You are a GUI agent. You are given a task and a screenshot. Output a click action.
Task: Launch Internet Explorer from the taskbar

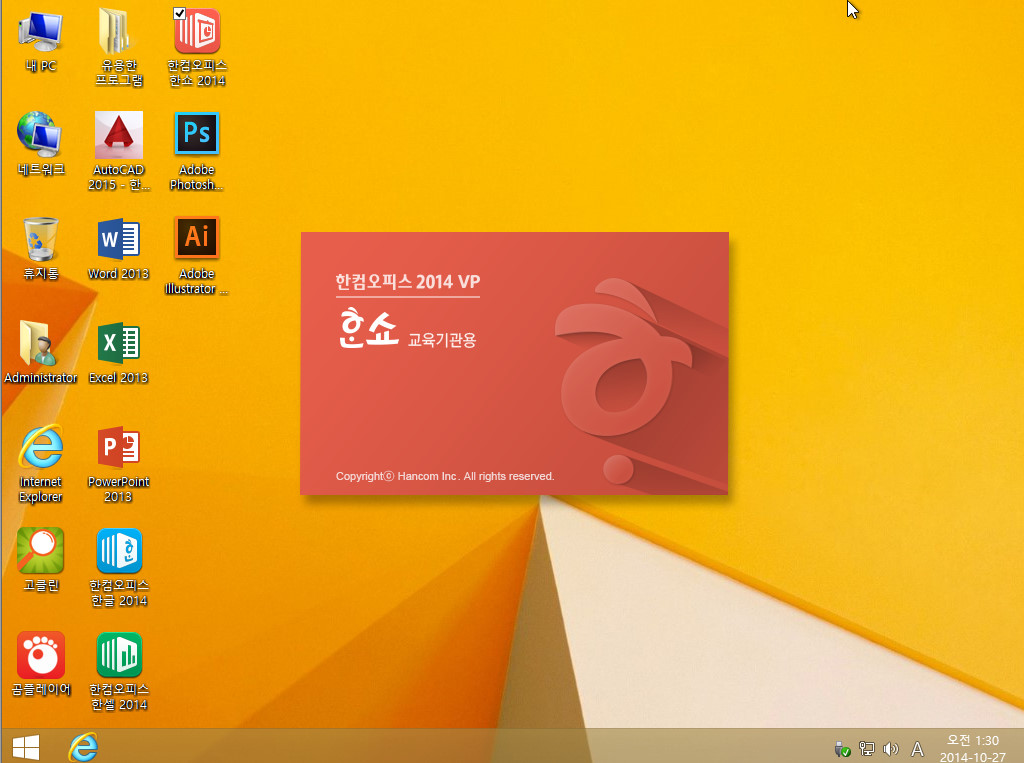pos(84,747)
